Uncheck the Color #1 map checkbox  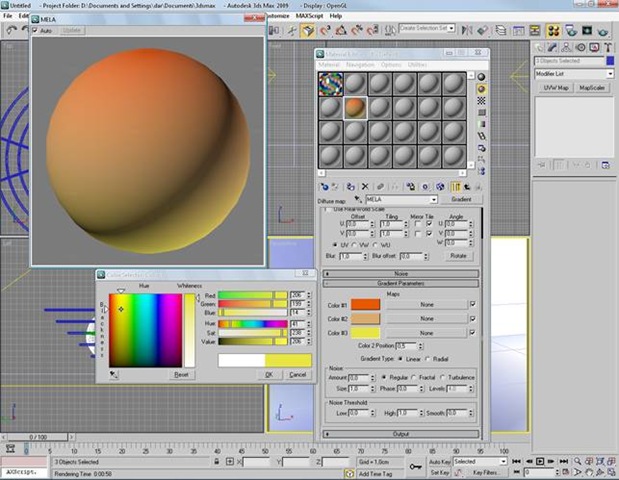point(472,304)
